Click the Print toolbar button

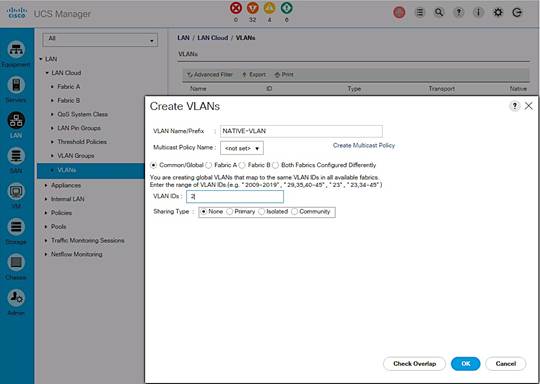pyautogui.click(x=284, y=75)
